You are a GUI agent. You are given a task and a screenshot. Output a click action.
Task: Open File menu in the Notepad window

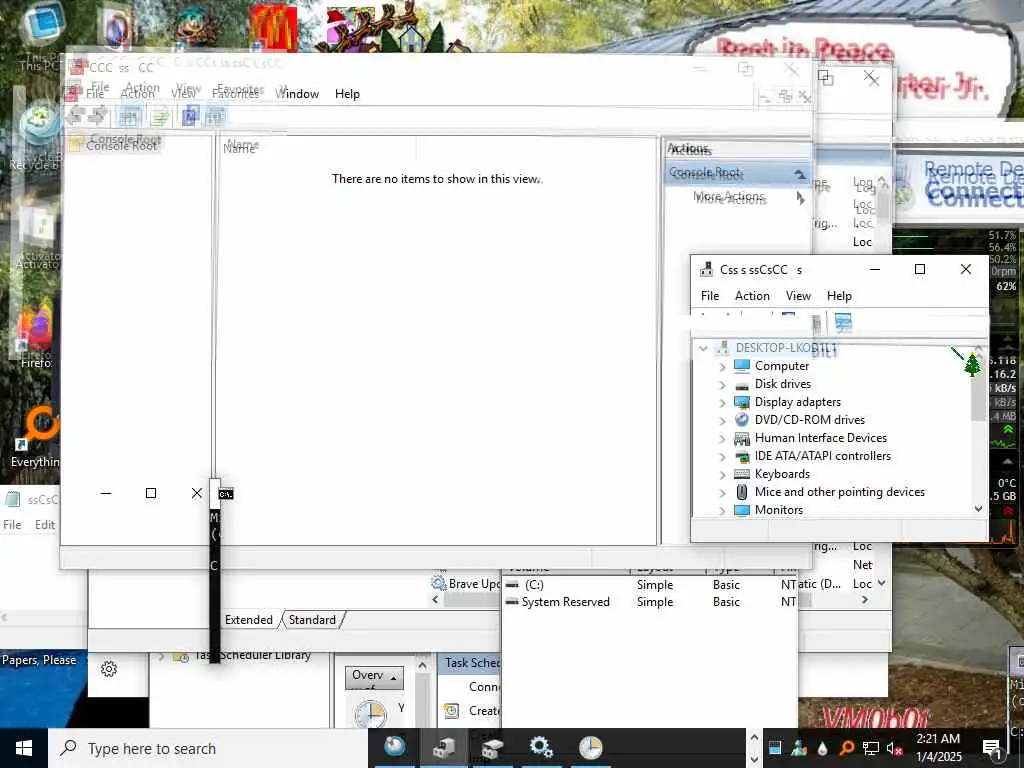tap(12, 524)
